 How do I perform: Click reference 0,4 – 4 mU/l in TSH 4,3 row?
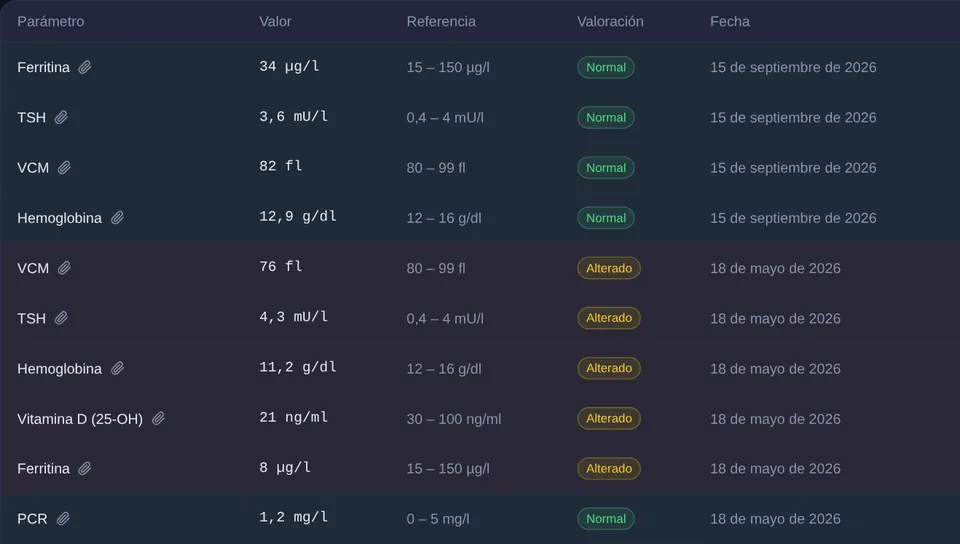click(445, 319)
